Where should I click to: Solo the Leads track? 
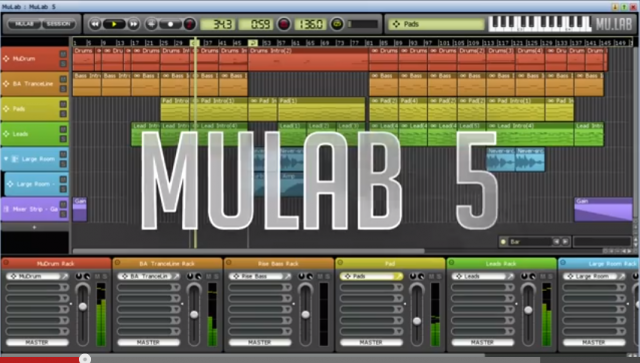coord(63,139)
